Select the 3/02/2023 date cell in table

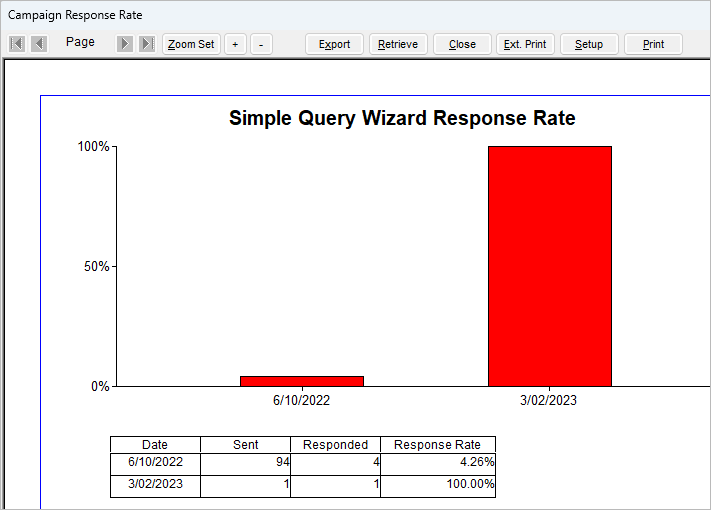[x=155, y=484]
